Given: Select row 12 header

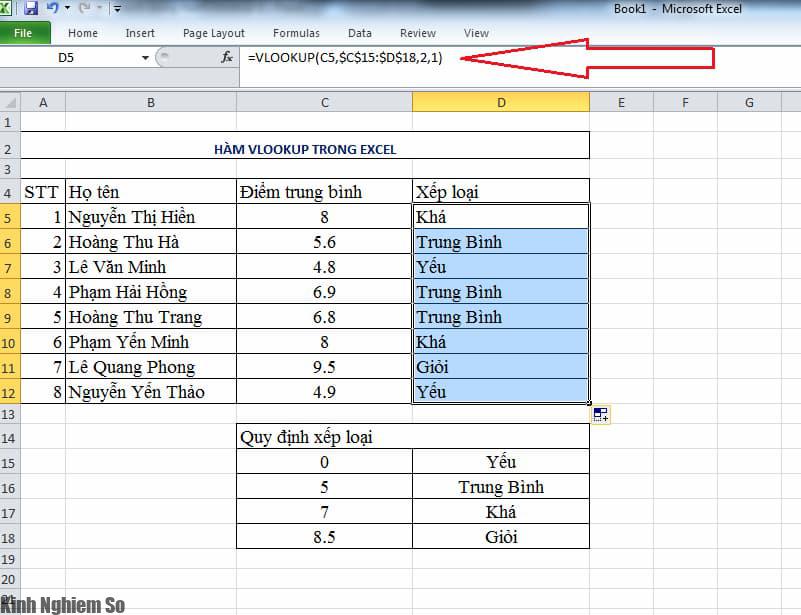Looking at the screenshot, I should [10, 393].
